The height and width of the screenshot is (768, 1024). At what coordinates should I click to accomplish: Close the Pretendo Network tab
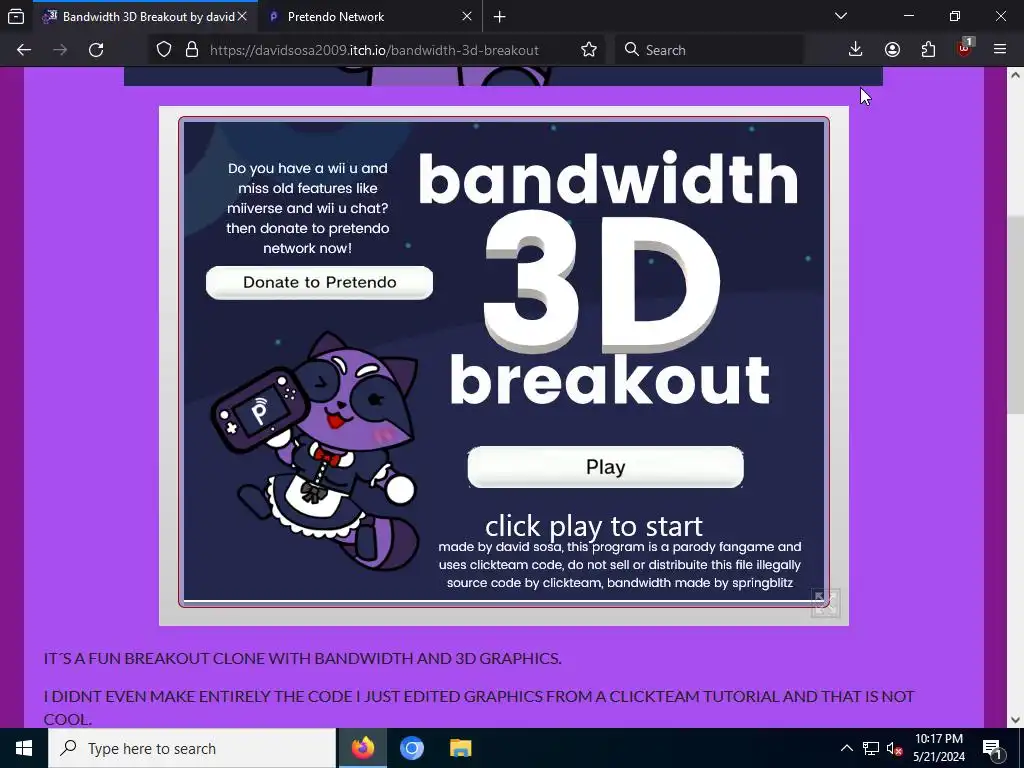point(467,17)
